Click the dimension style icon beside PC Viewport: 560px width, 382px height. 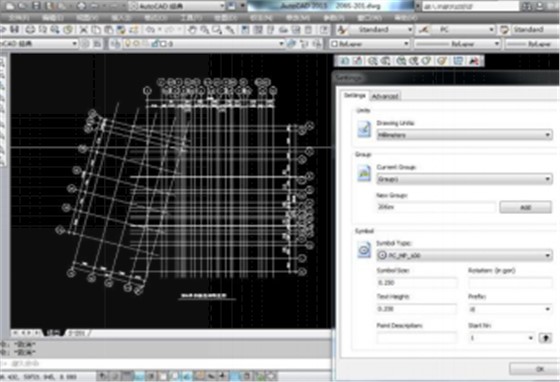click(x=424, y=30)
